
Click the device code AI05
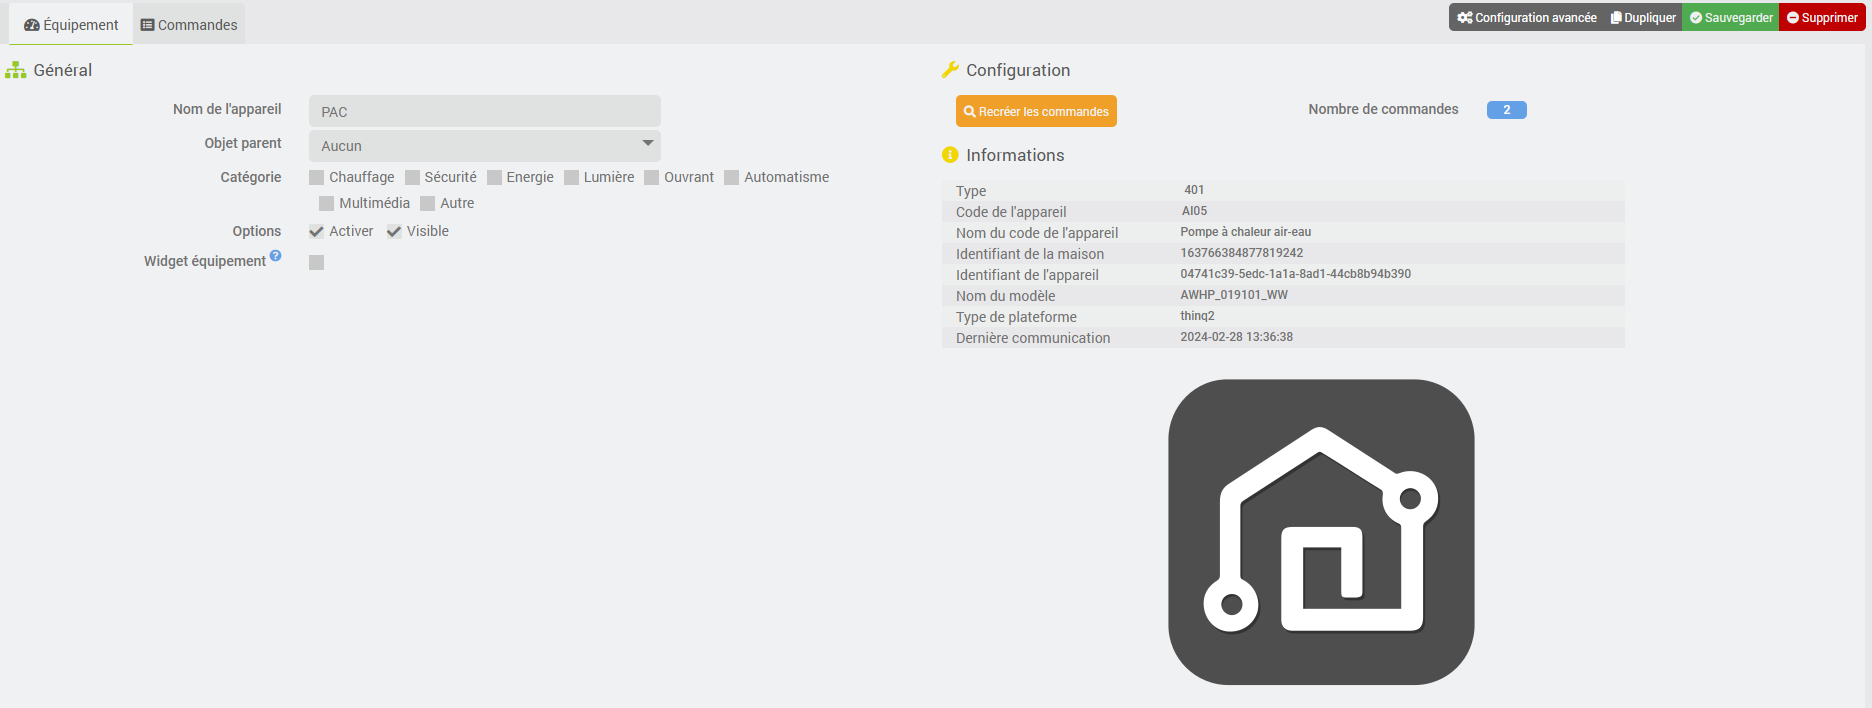click(x=1195, y=211)
